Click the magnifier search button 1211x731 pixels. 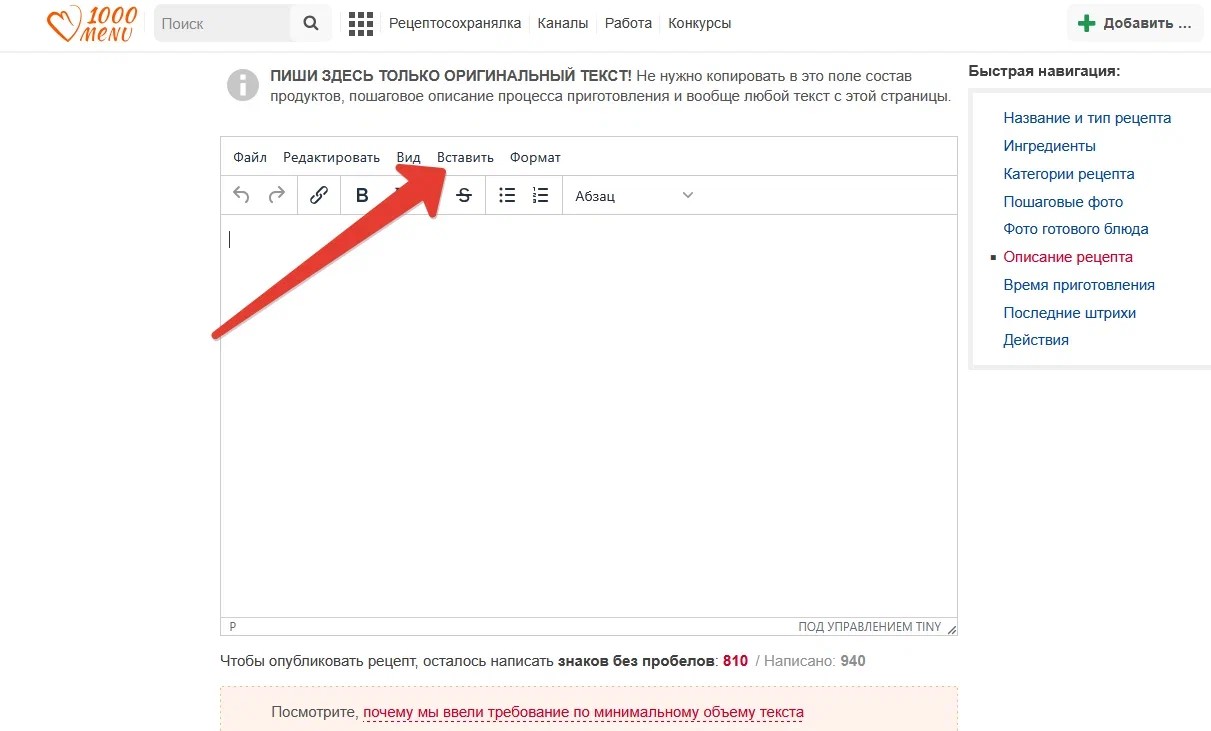point(311,23)
